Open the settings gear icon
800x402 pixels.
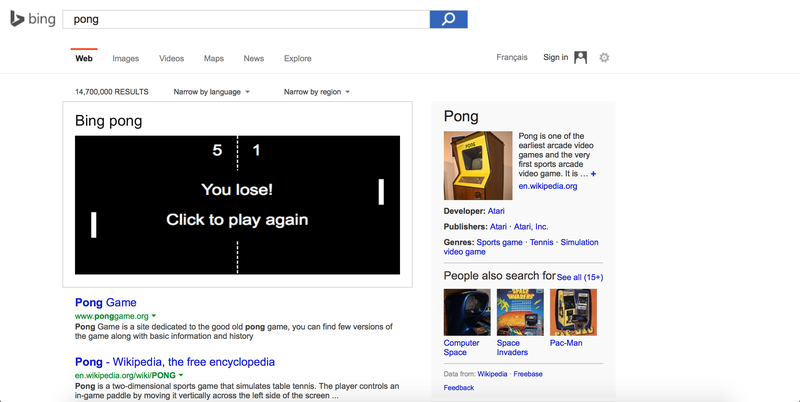coord(604,58)
